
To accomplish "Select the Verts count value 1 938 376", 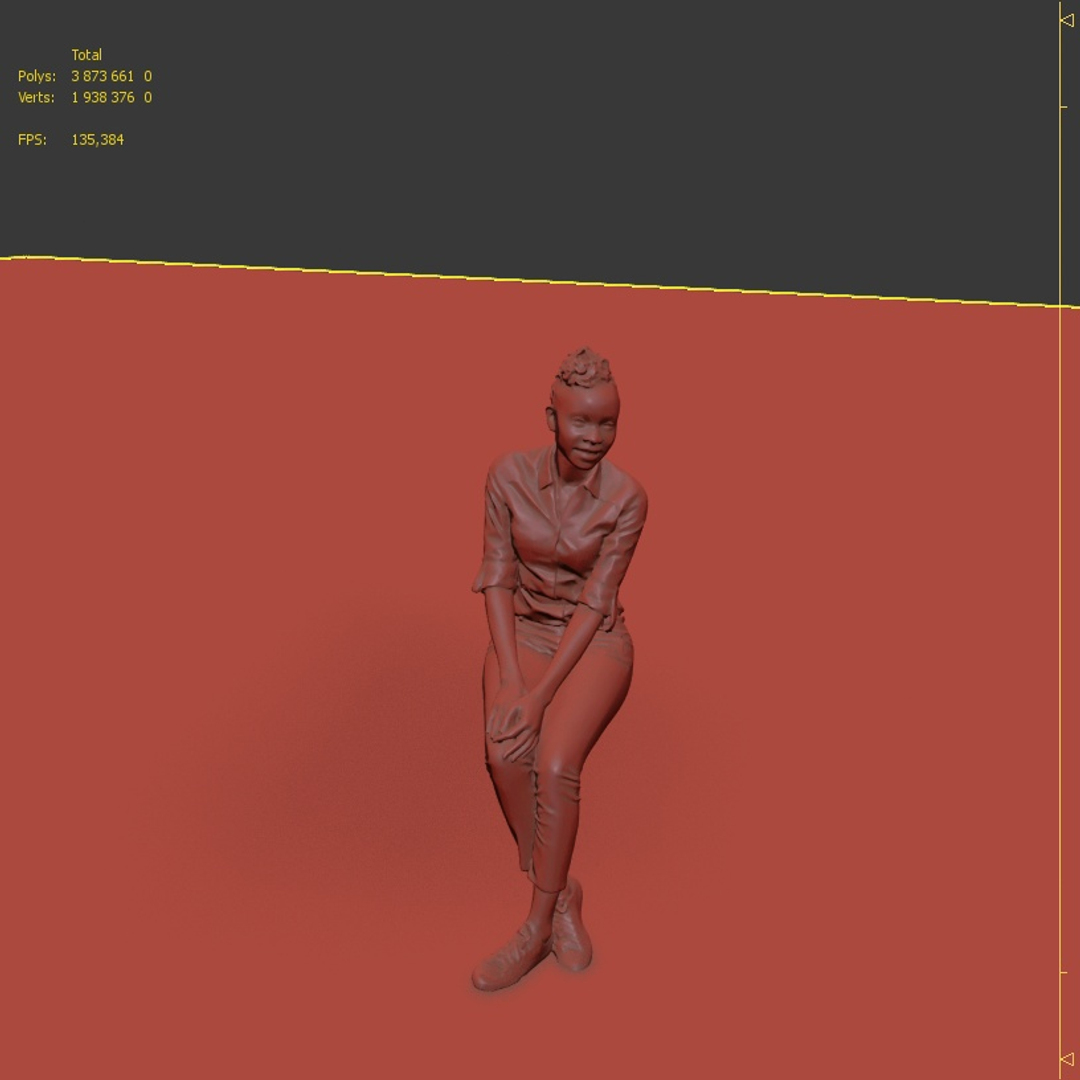I will 103,97.
